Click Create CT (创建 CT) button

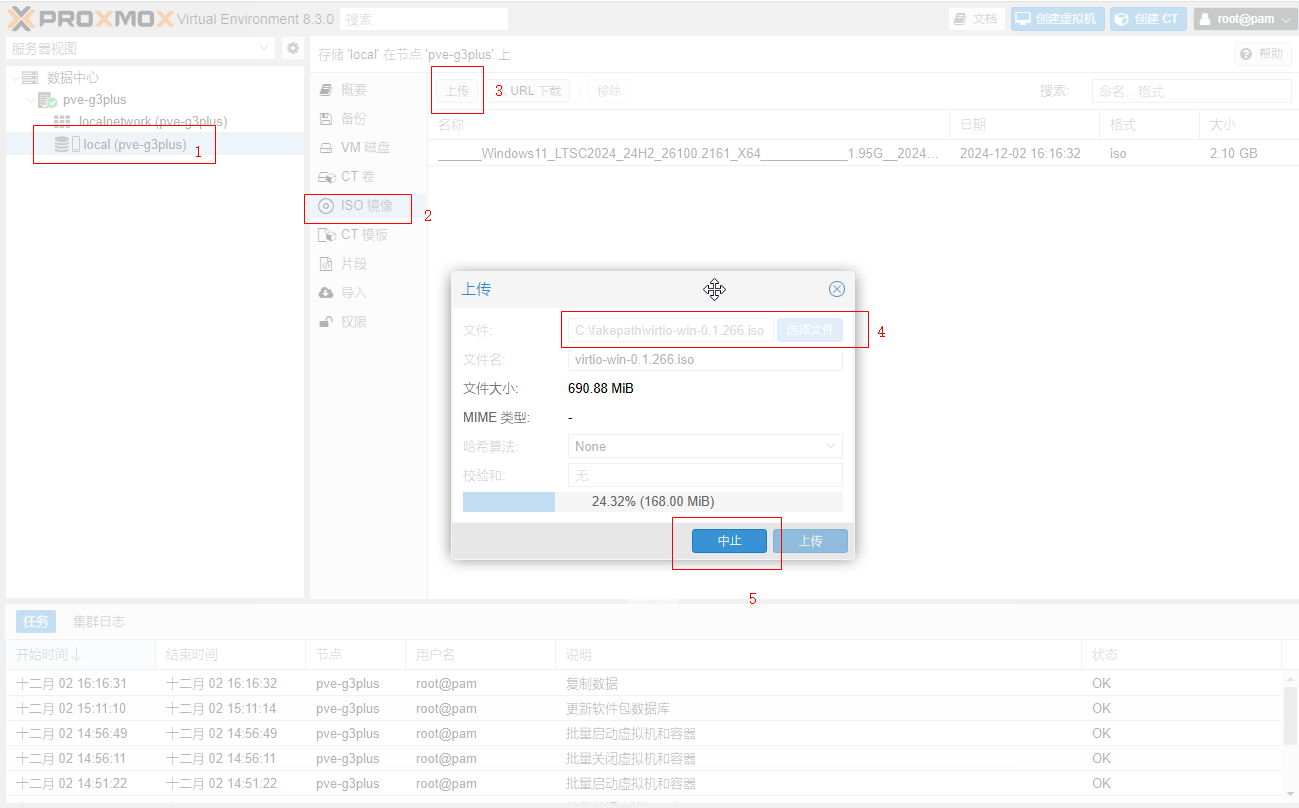[1148, 19]
